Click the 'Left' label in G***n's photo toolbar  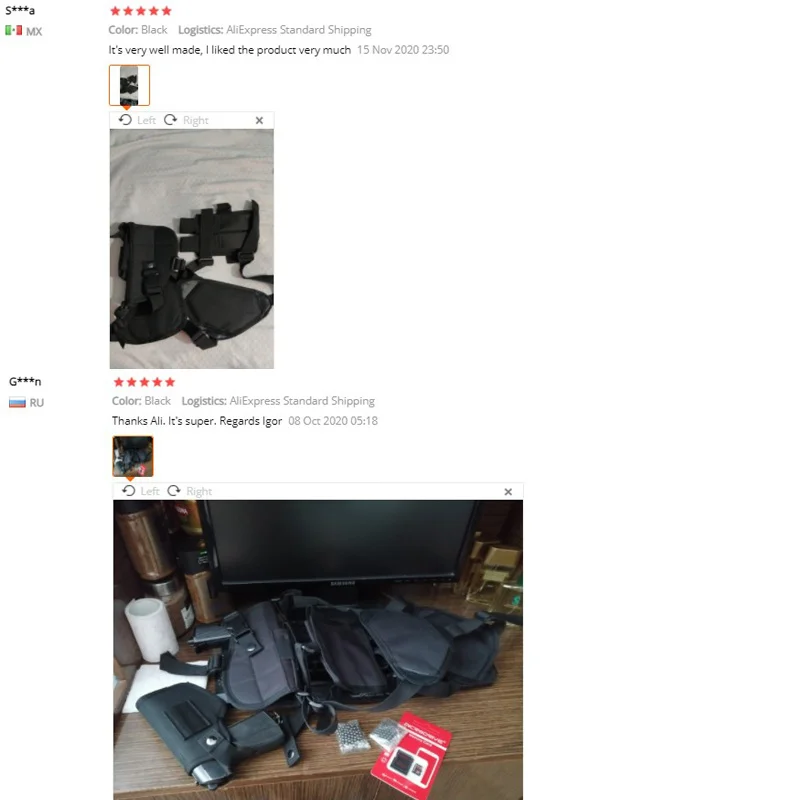coord(150,491)
